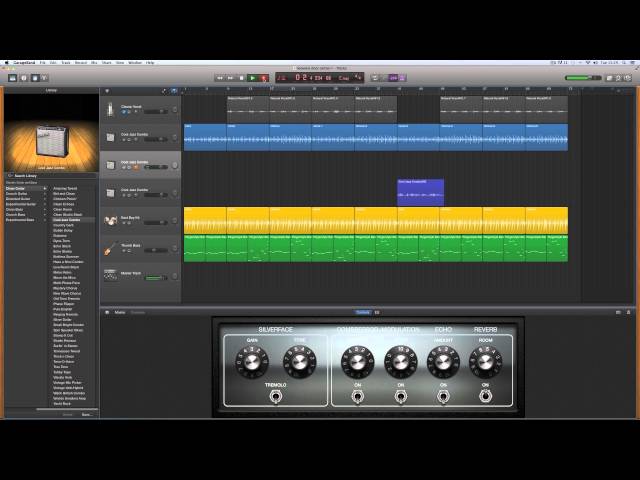Screen dimensions: 640x480
Task: Open the Editors scissors button
Action: (x=44, y=78)
